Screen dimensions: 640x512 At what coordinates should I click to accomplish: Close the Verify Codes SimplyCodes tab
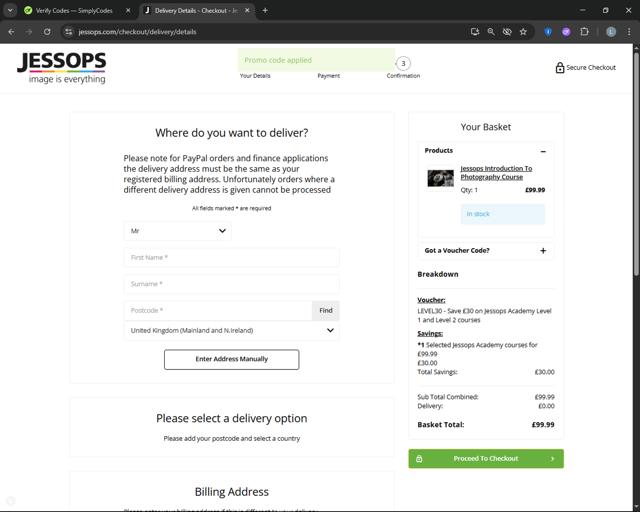[x=128, y=11]
